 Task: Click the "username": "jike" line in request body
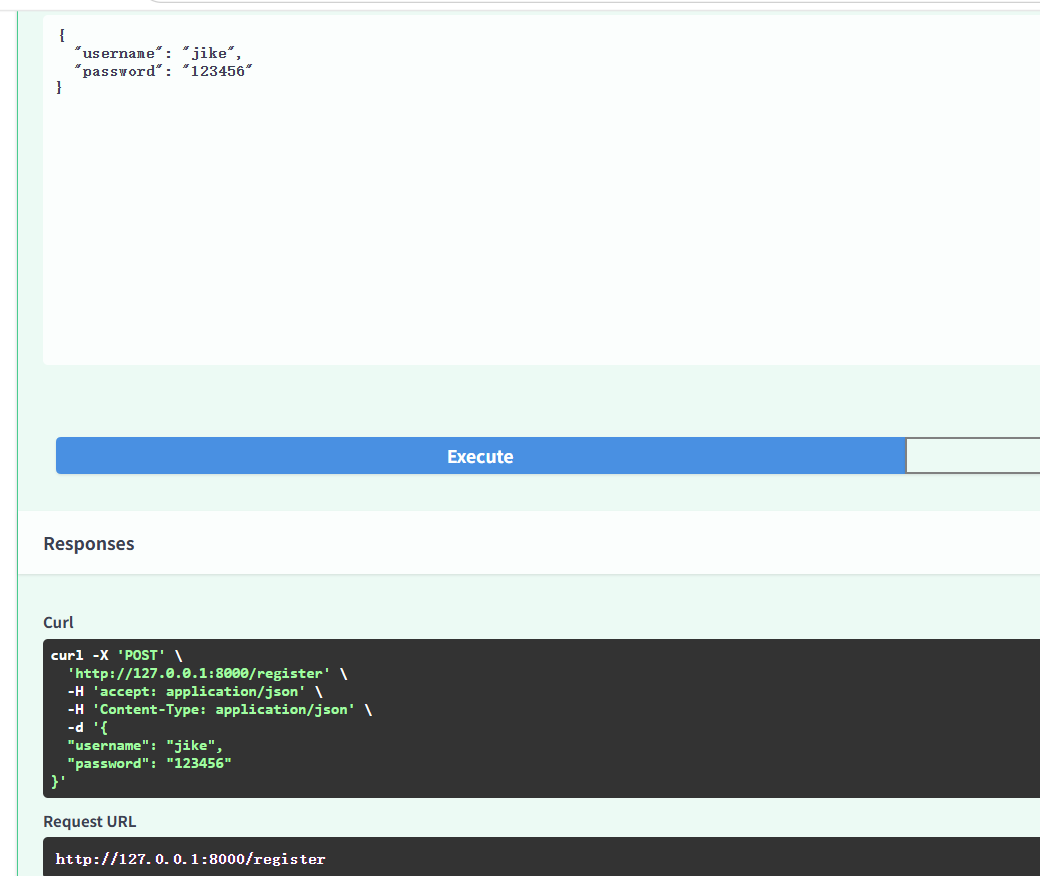pyautogui.click(x=158, y=53)
